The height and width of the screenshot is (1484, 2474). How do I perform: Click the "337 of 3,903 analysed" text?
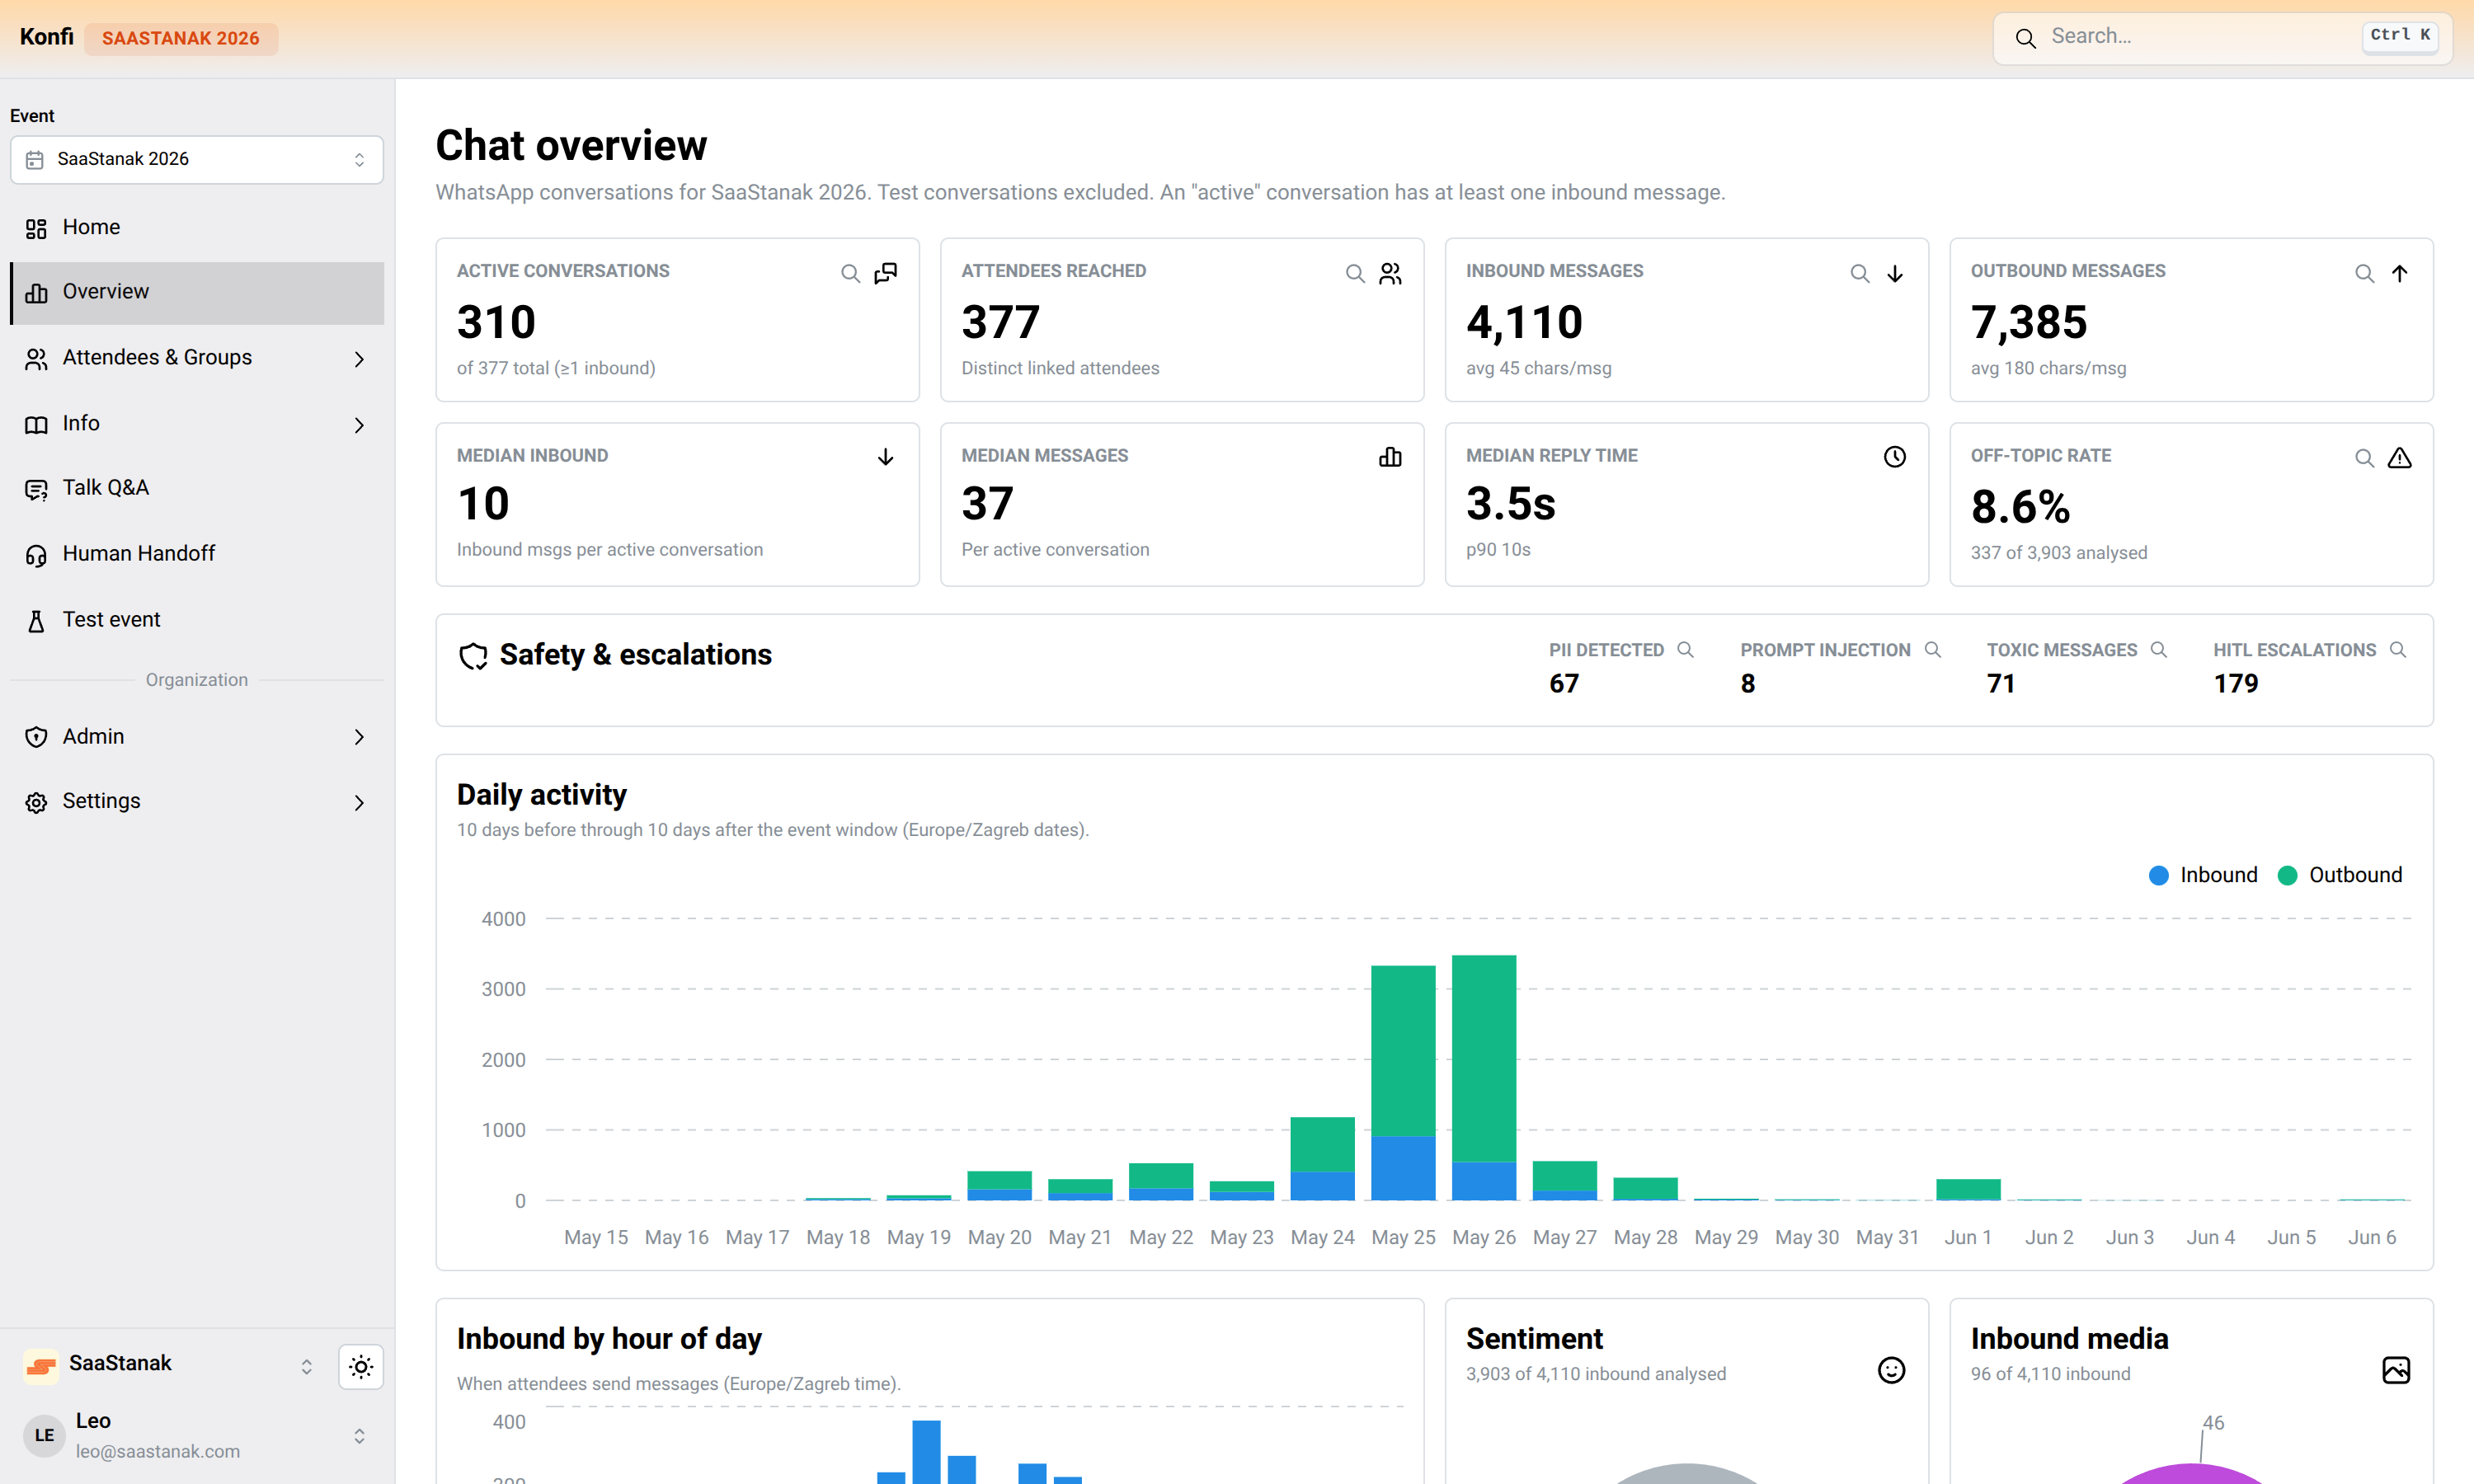(2058, 553)
